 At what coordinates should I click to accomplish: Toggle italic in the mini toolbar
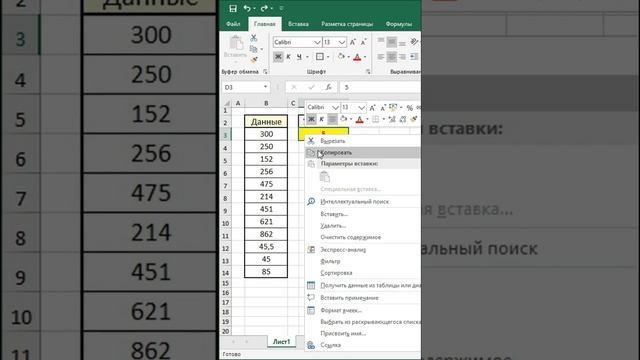[321, 119]
